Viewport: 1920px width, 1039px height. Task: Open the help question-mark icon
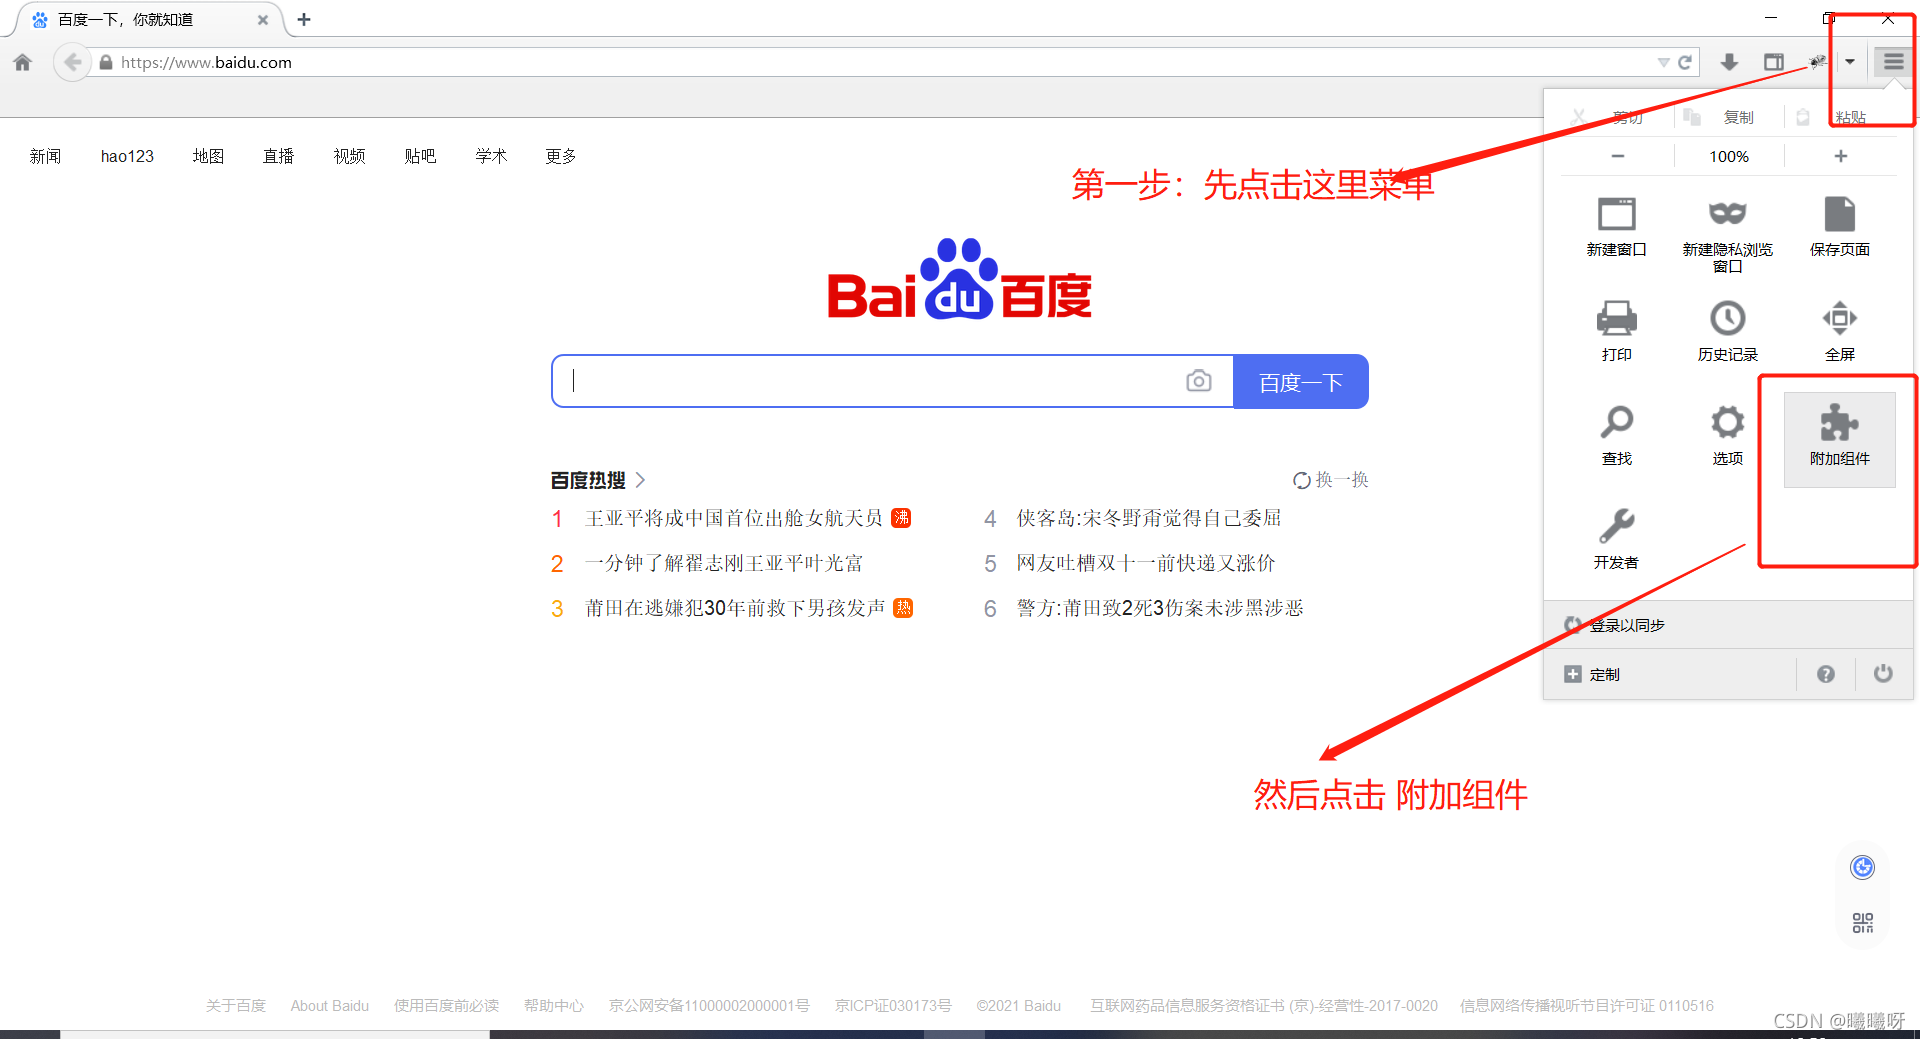[x=1825, y=674]
